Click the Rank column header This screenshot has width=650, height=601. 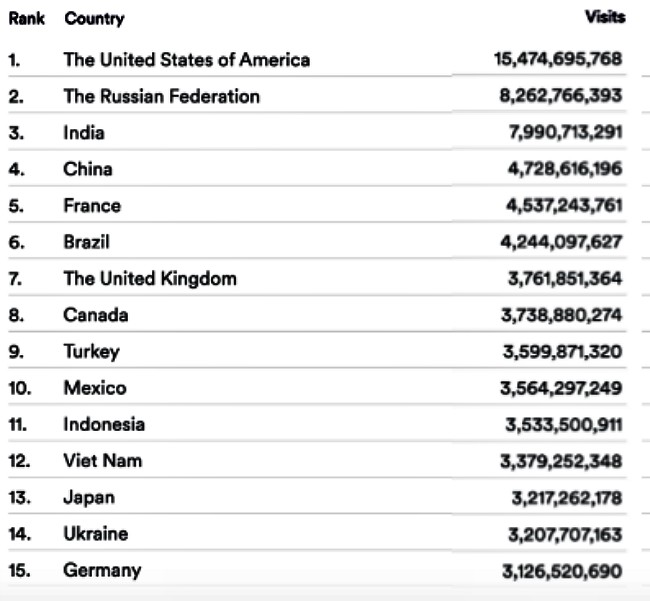click(27, 19)
